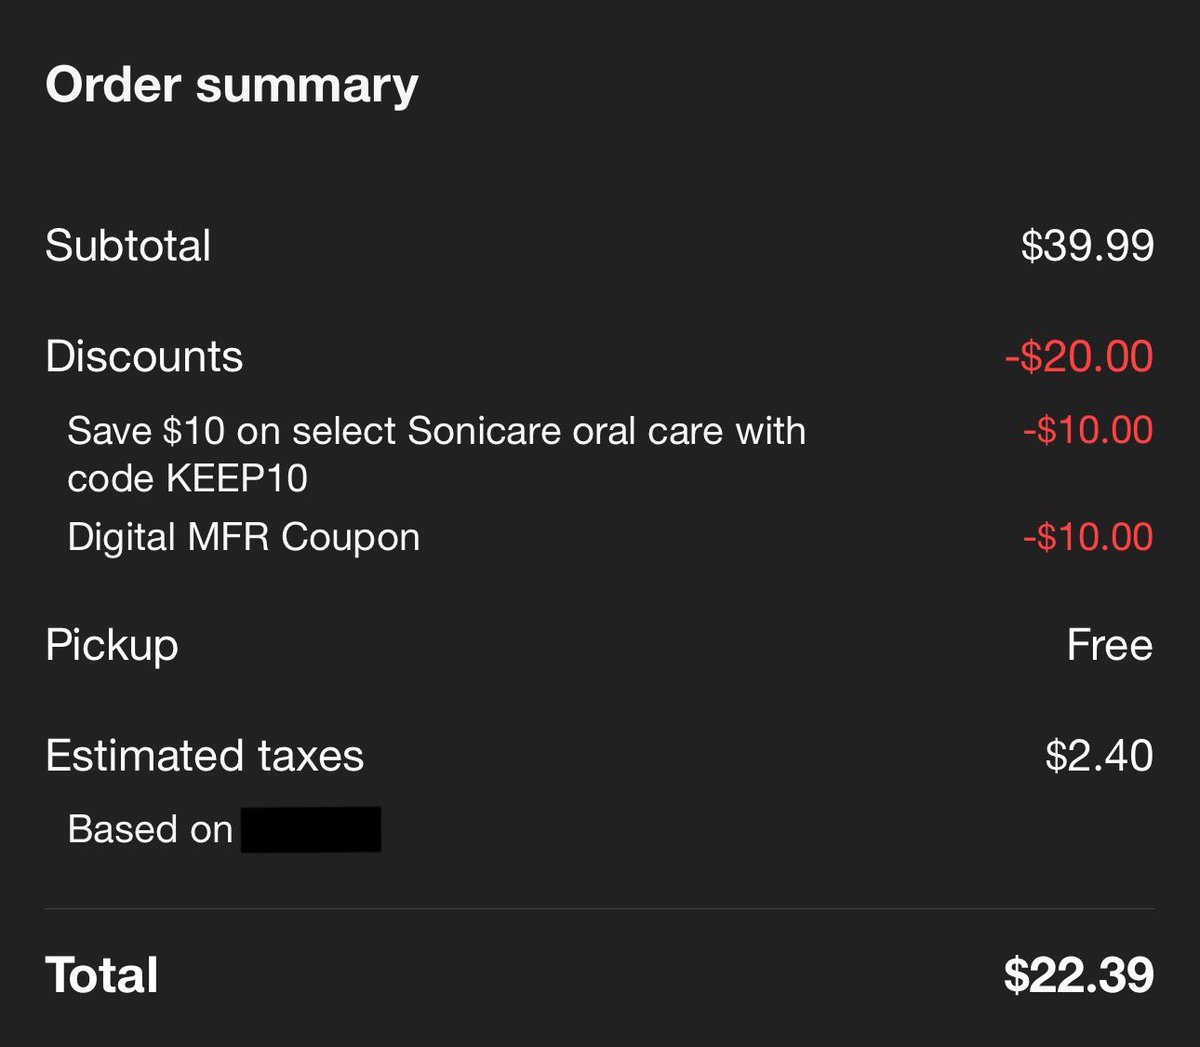
Task: Click the Order summary heading
Action: (x=231, y=85)
